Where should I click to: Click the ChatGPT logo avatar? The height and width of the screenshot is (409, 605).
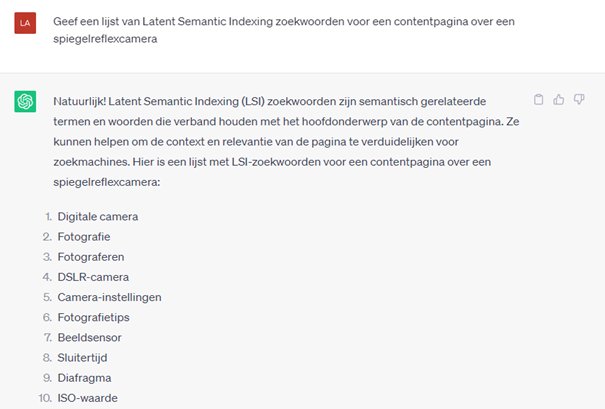point(25,102)
